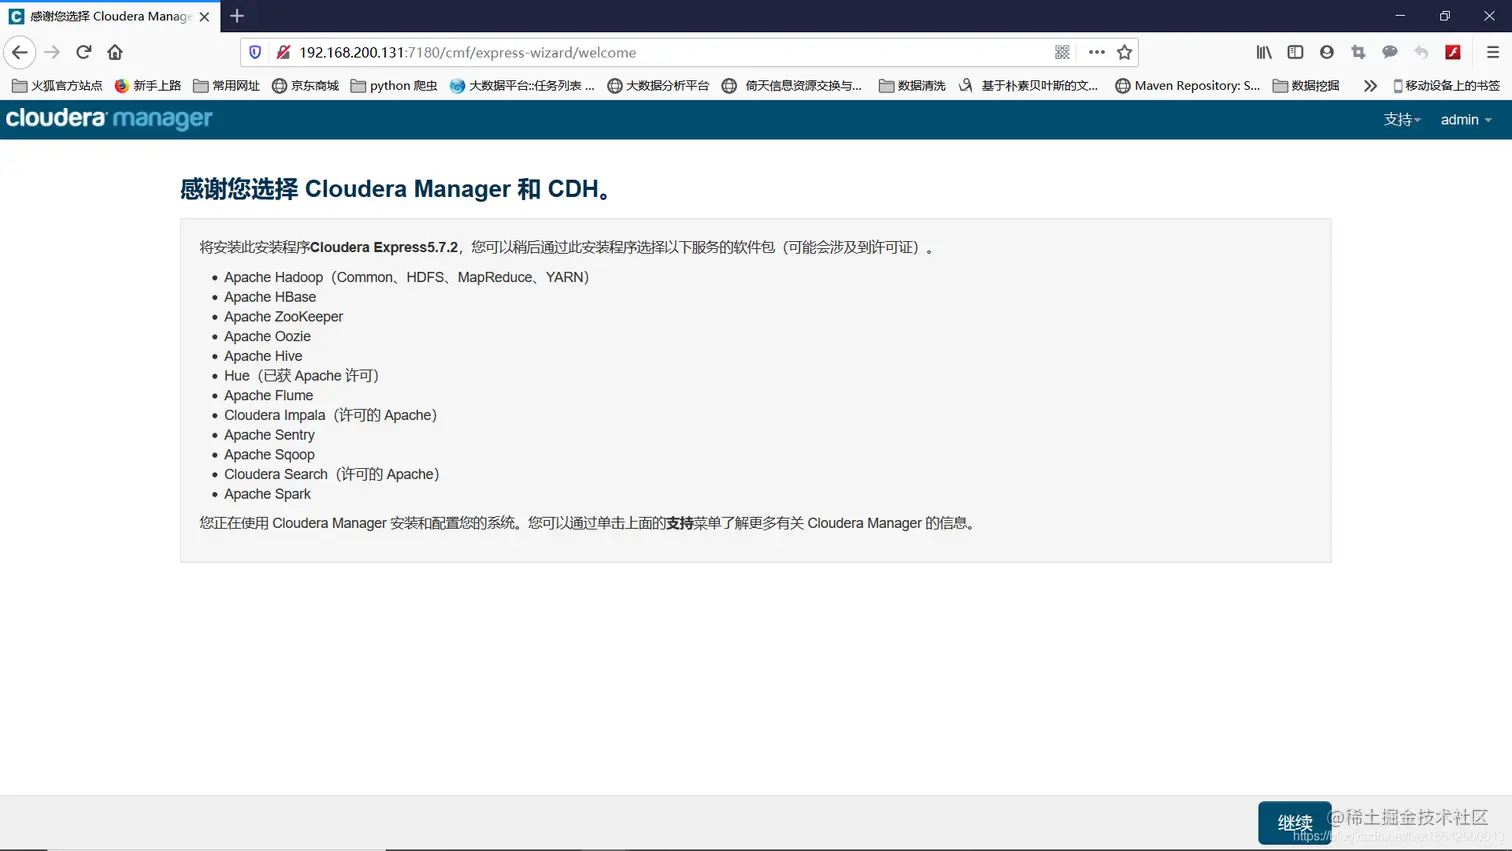Open the 新手上路 bookmark
Image resolution: width=1512 pixels, height=851 pixels.
point(148,86)
